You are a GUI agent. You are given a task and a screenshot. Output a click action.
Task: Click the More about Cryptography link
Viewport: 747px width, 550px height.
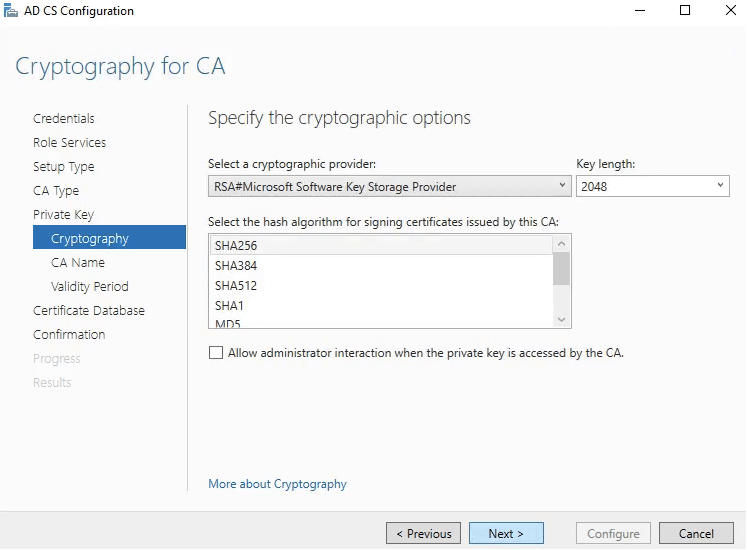[x=277, y=484]
